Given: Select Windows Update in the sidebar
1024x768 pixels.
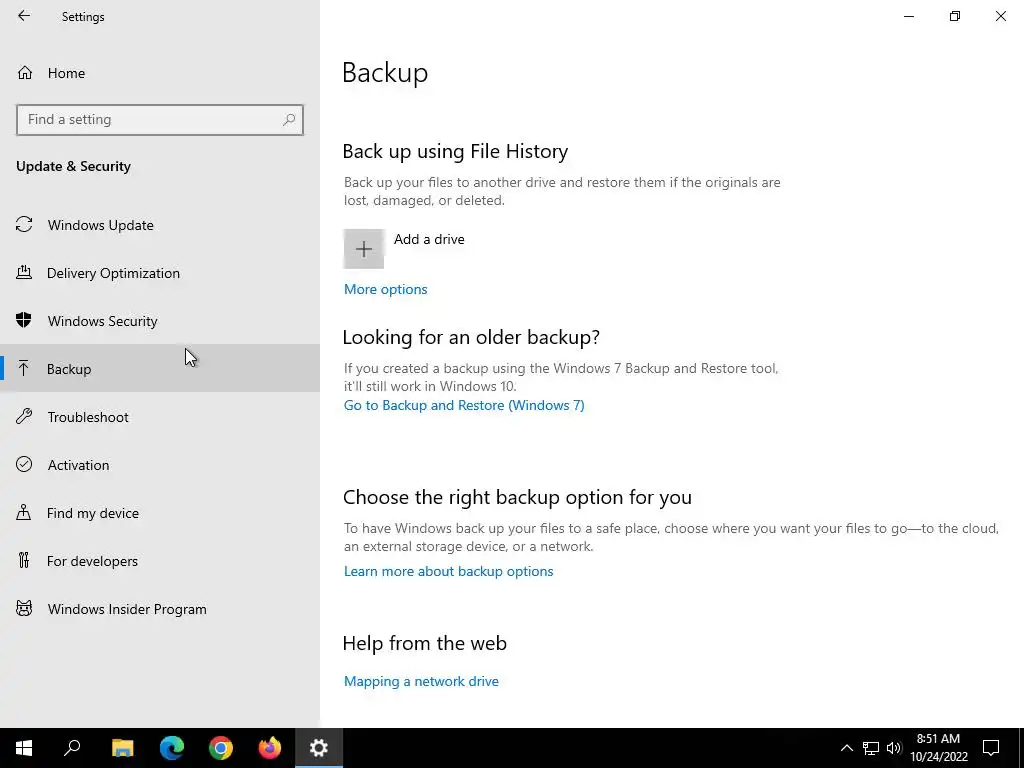Looking at the screenshot, I should (160, 225).
